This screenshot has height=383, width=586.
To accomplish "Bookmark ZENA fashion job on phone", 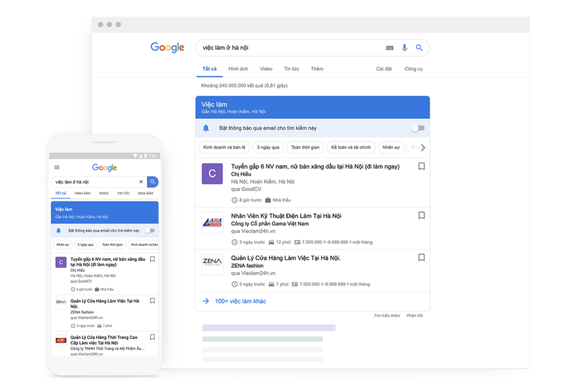I will tap(152, 300).
